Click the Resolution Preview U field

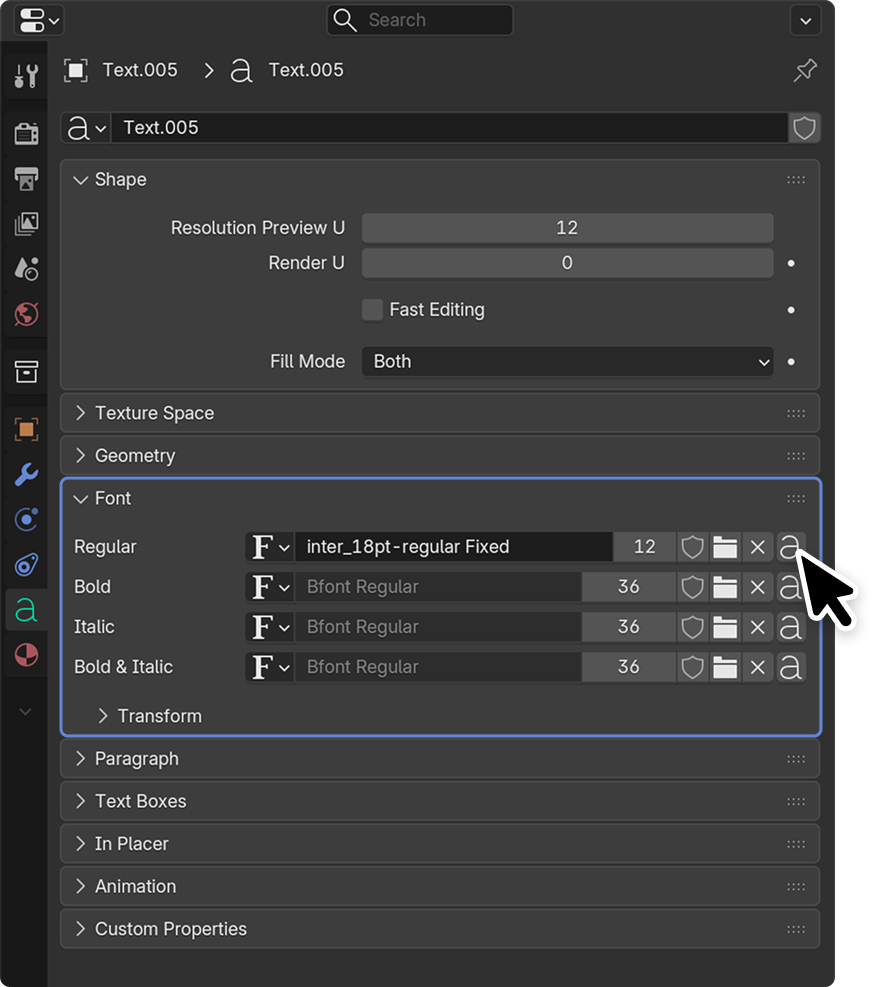click(567, 228)
